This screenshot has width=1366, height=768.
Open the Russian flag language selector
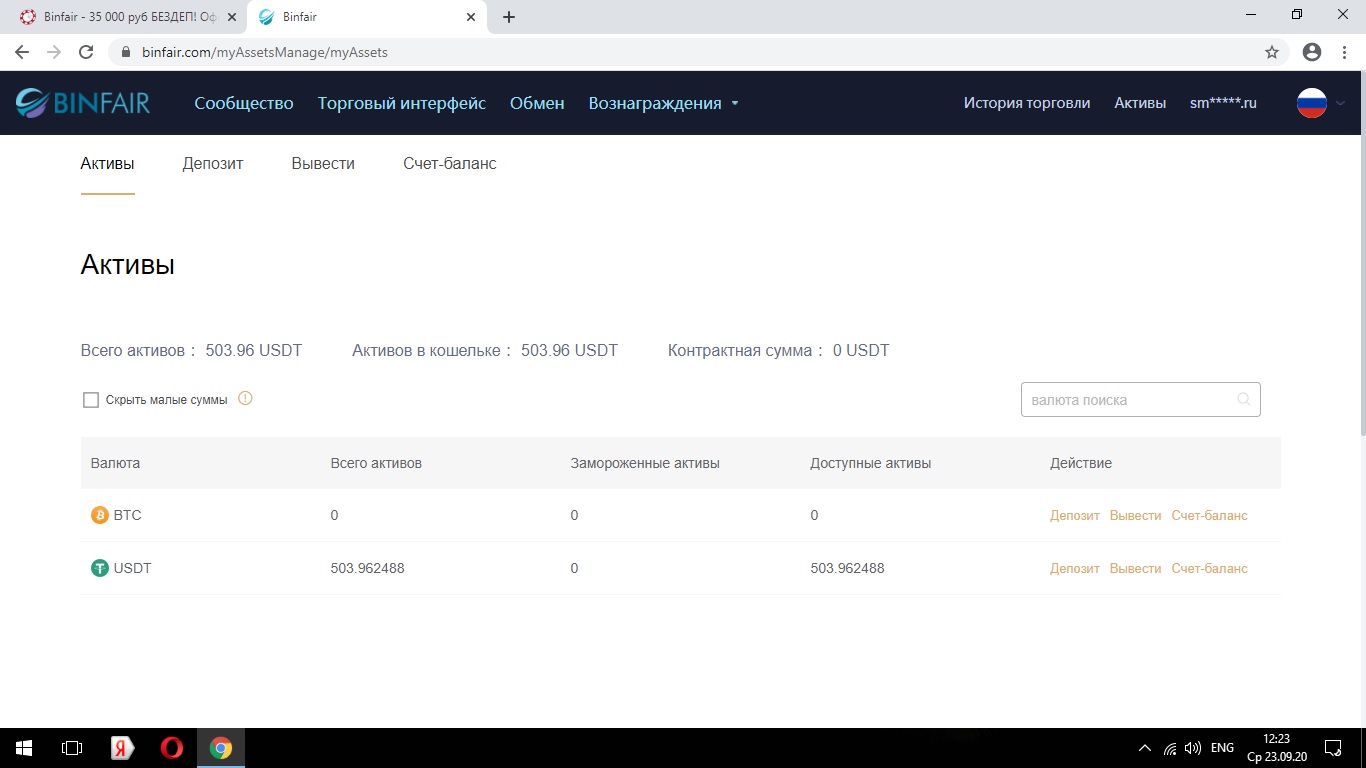[1312, 103]
